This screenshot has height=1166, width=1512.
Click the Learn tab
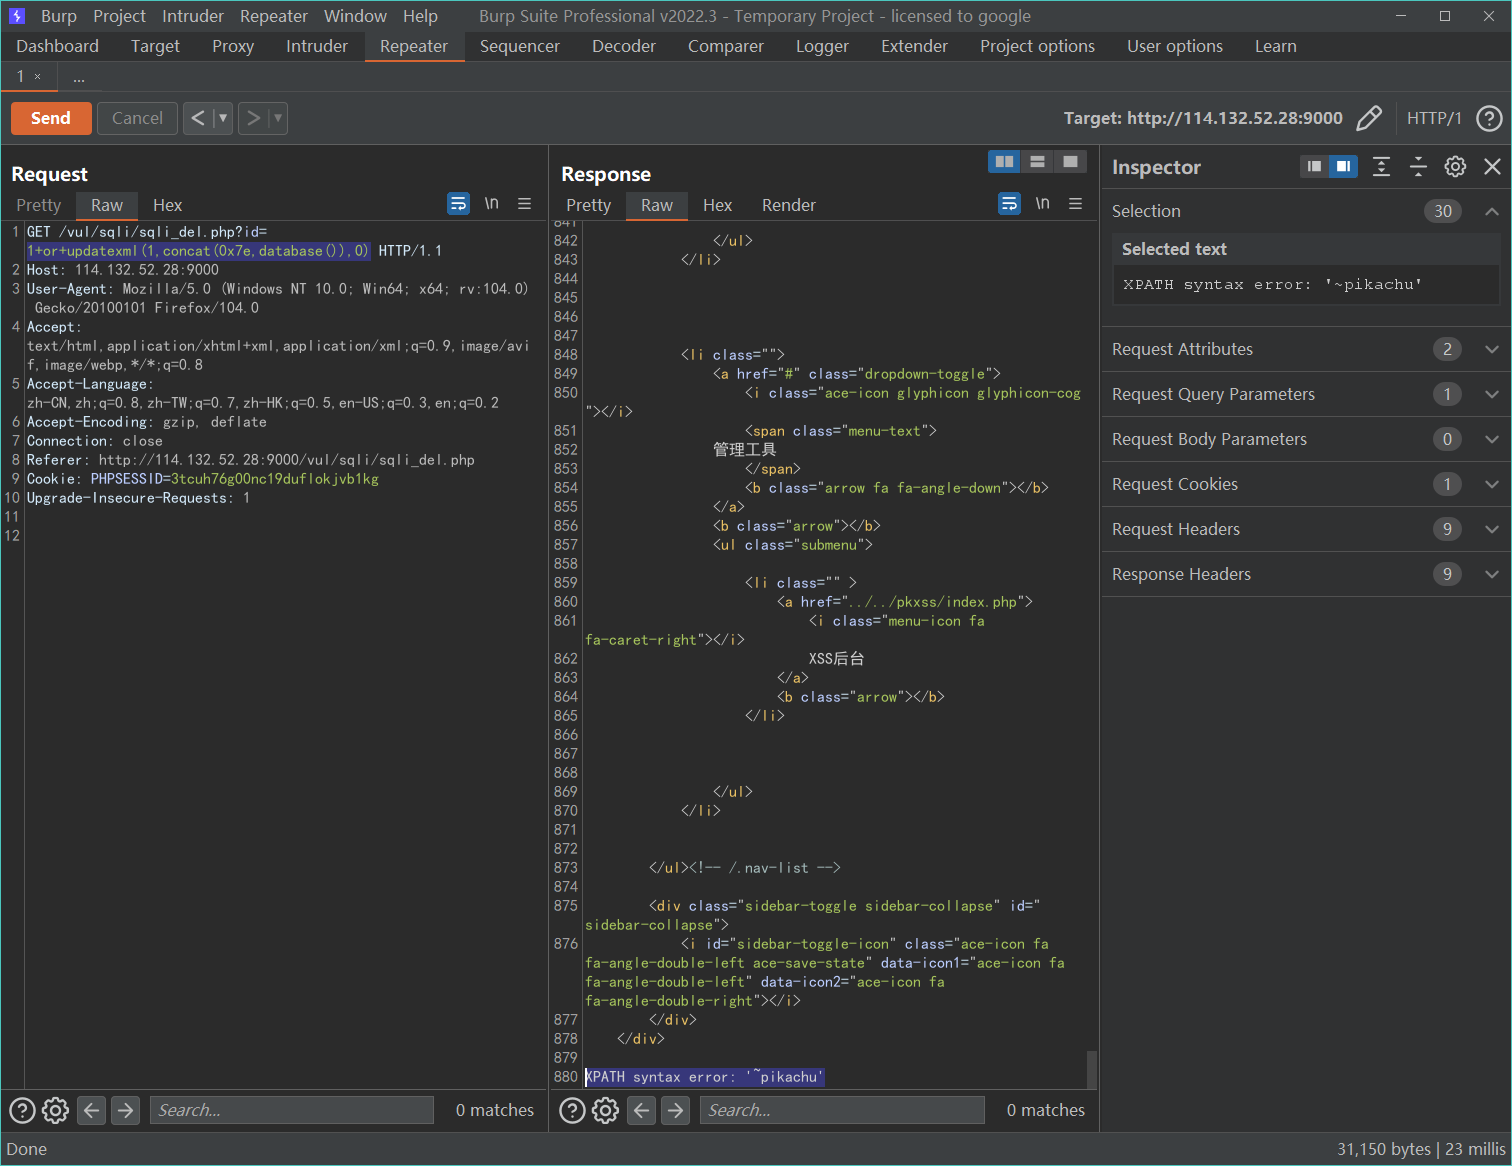pyautogui.click(x=1276, y=46)
